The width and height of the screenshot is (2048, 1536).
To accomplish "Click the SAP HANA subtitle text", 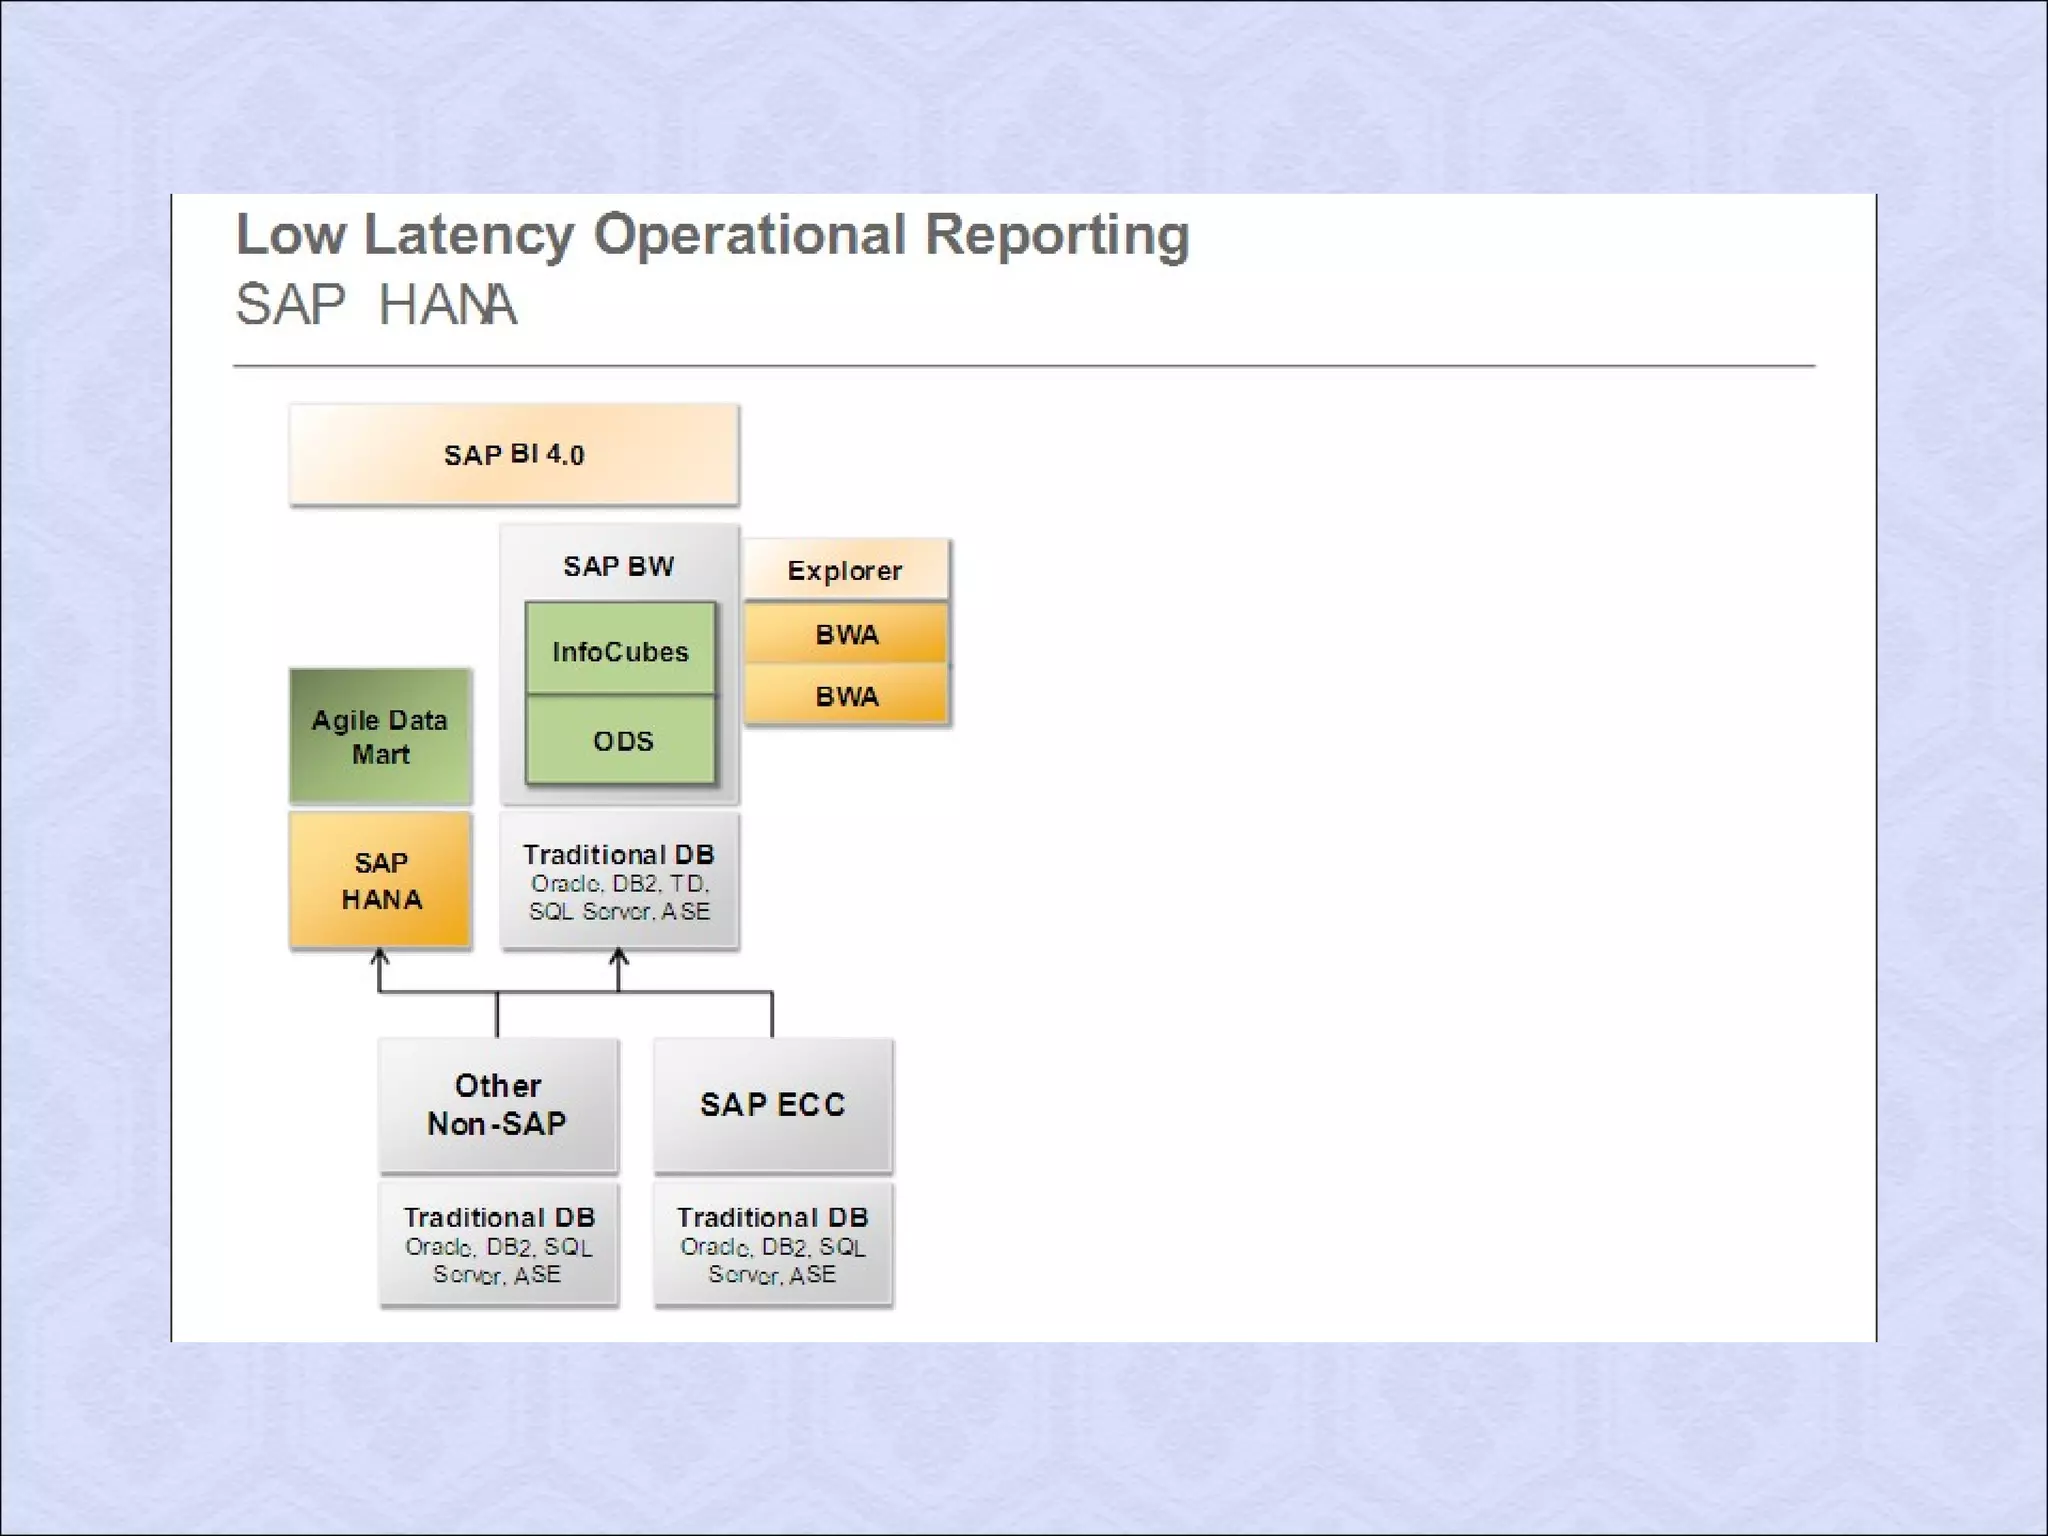I will [x=376, y=304].
